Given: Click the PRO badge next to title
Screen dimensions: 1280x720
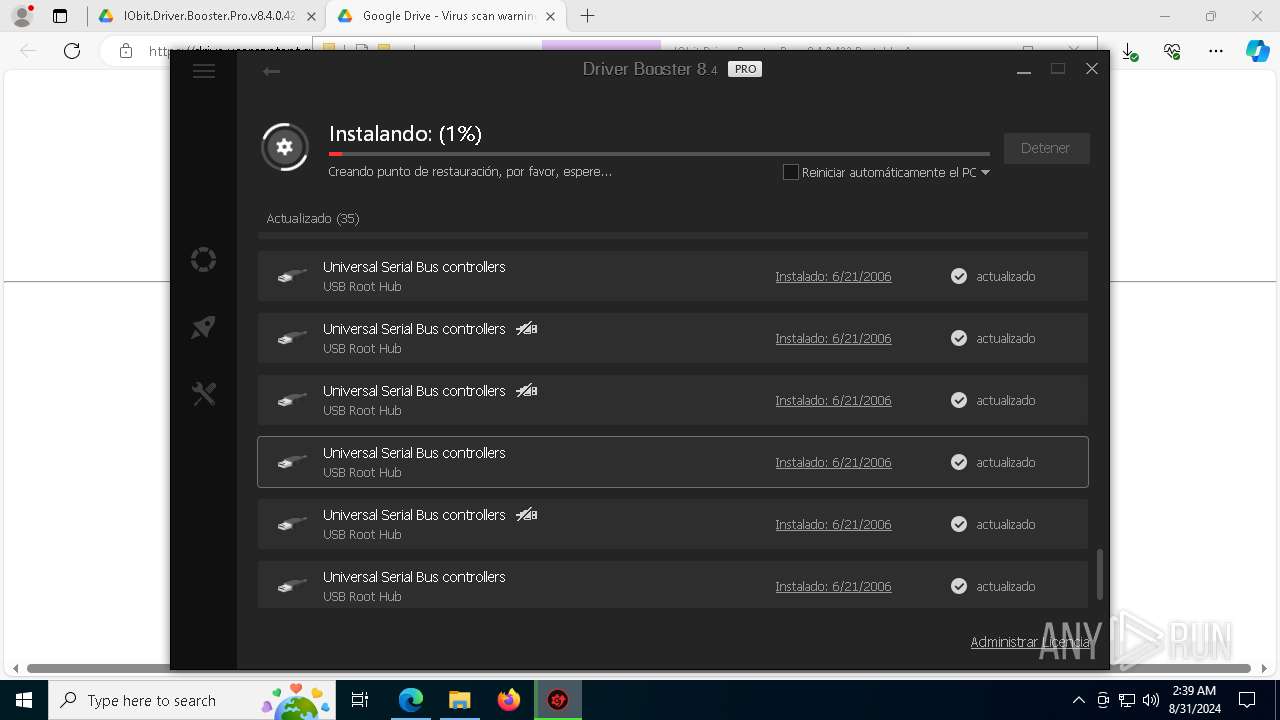Looking at the screenshot, I should pos(745,69).
